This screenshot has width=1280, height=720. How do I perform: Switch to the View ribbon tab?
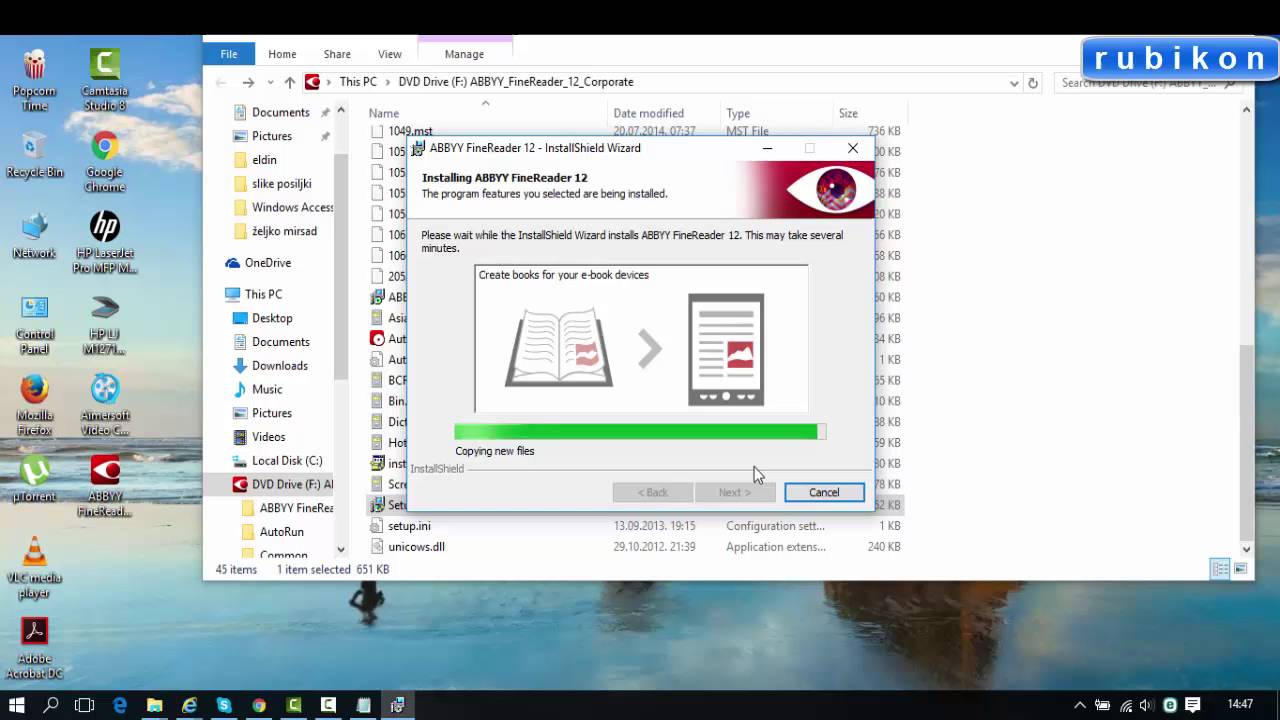pos(390,54)
